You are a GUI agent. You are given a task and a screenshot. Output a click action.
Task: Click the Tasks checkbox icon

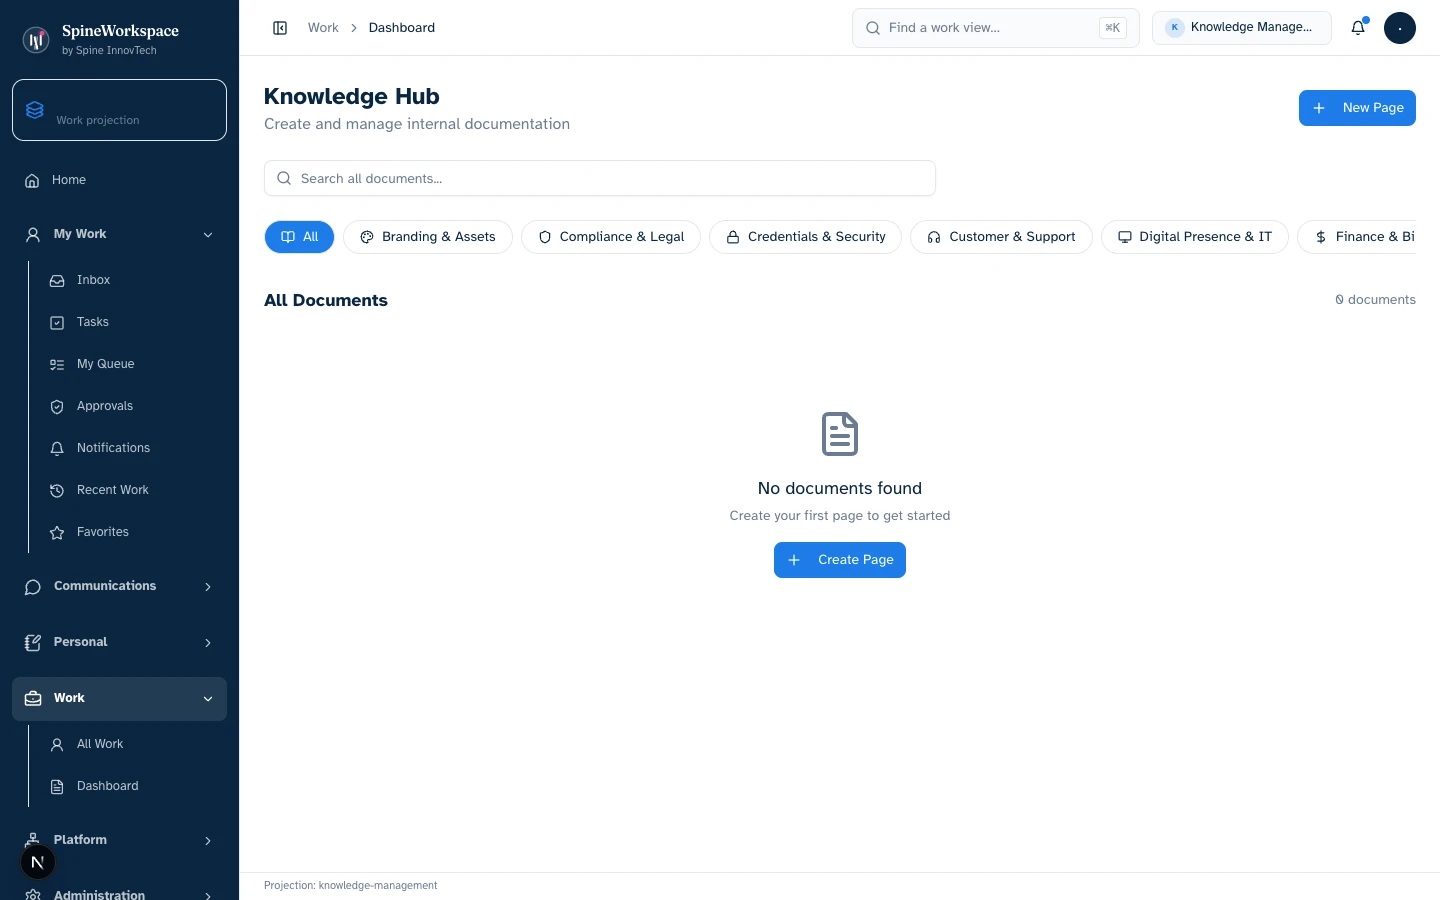point(57,322)
